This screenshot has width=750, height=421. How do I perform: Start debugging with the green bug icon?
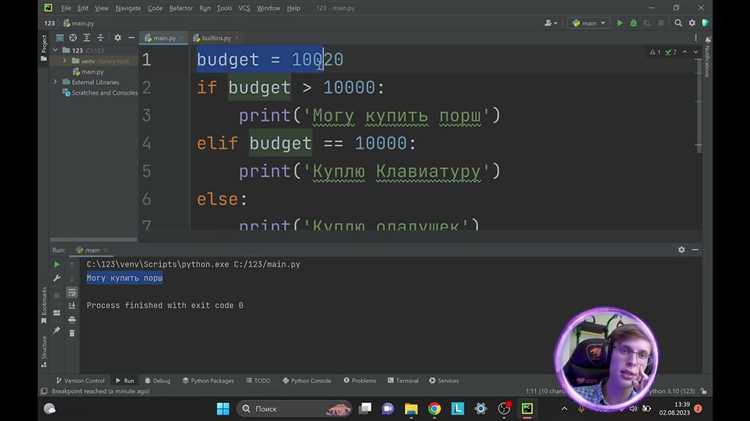click(x=633, y=23)
